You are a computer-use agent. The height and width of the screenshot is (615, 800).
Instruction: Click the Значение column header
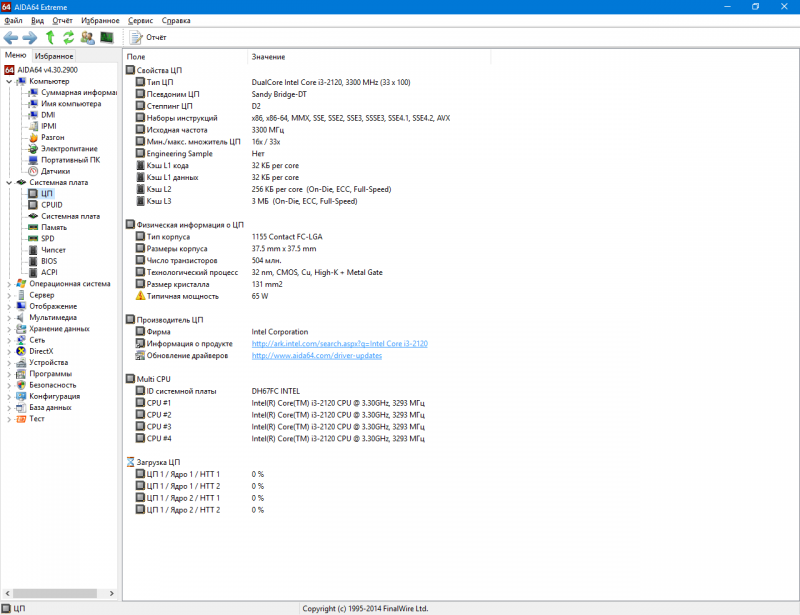[x=268, y=57]
